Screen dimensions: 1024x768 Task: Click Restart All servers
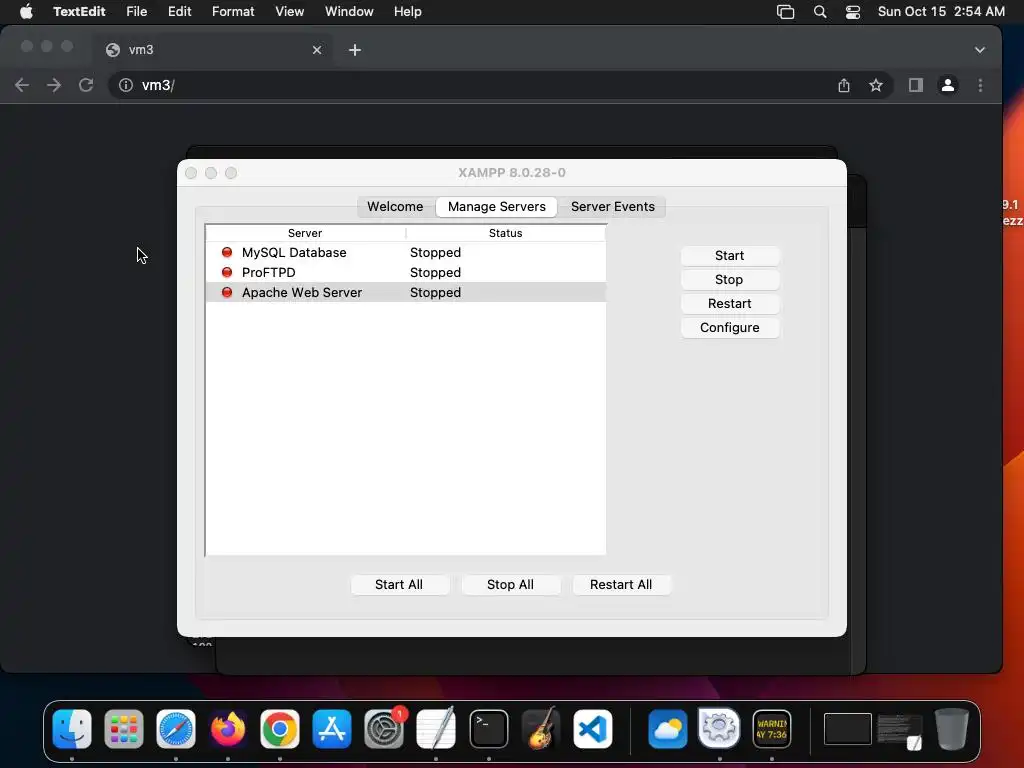click(621, 584)
